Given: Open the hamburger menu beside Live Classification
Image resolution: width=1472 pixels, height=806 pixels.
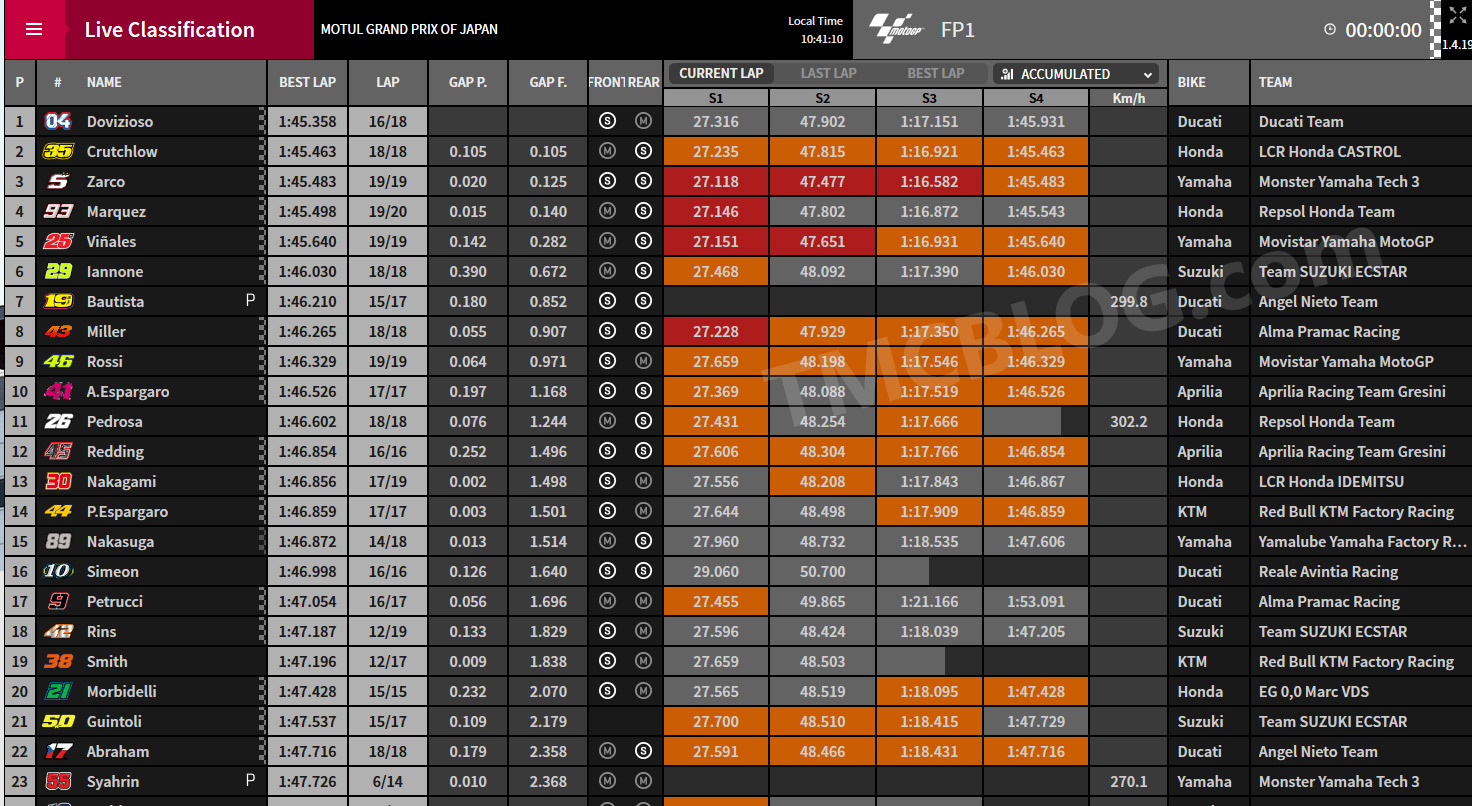Looking at the screenshot, I should [x=34, y=29].
